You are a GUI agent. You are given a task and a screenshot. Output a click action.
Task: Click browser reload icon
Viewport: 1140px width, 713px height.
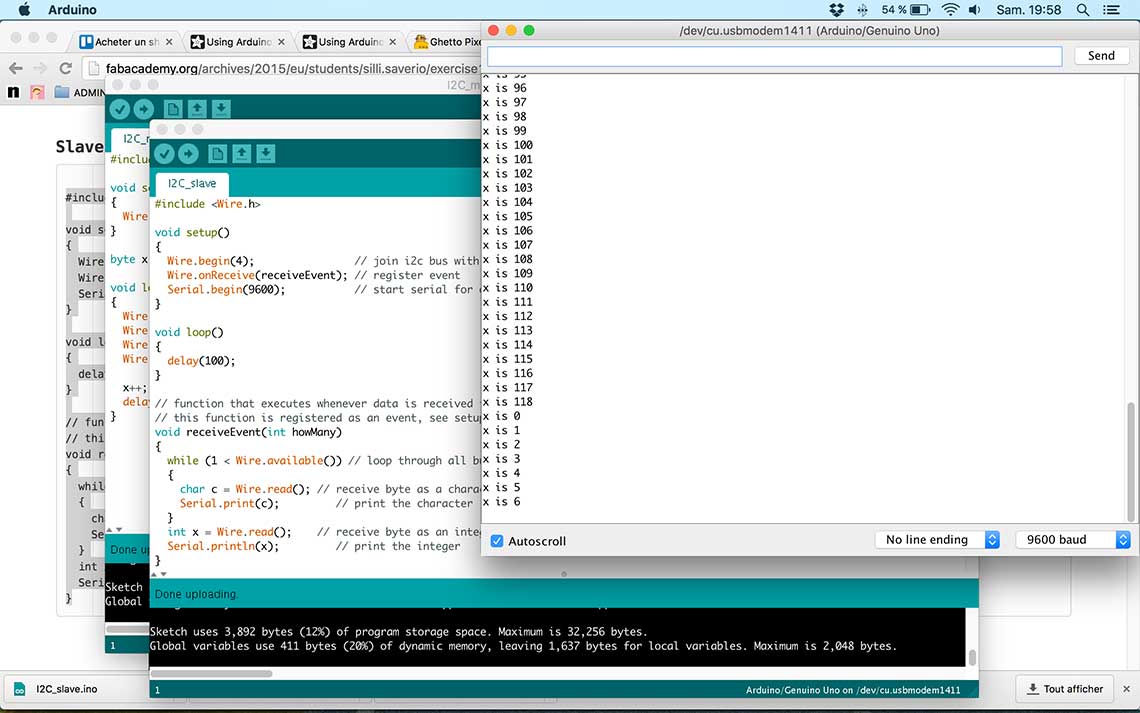click(x=65, y=68)
